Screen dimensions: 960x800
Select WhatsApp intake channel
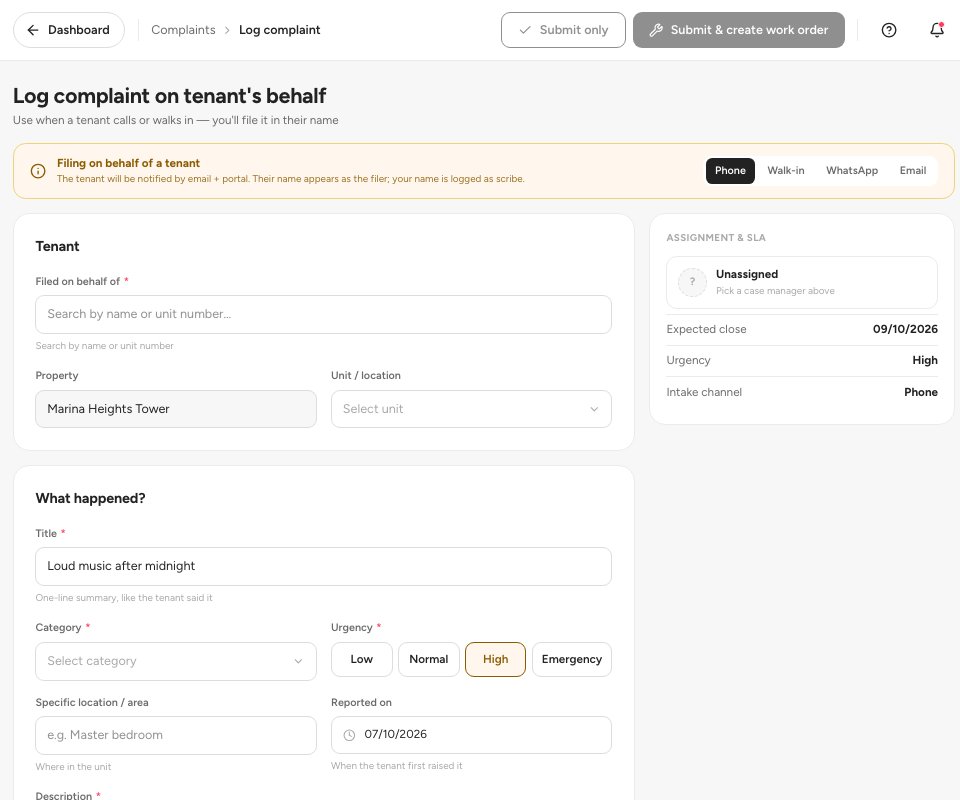852,171
